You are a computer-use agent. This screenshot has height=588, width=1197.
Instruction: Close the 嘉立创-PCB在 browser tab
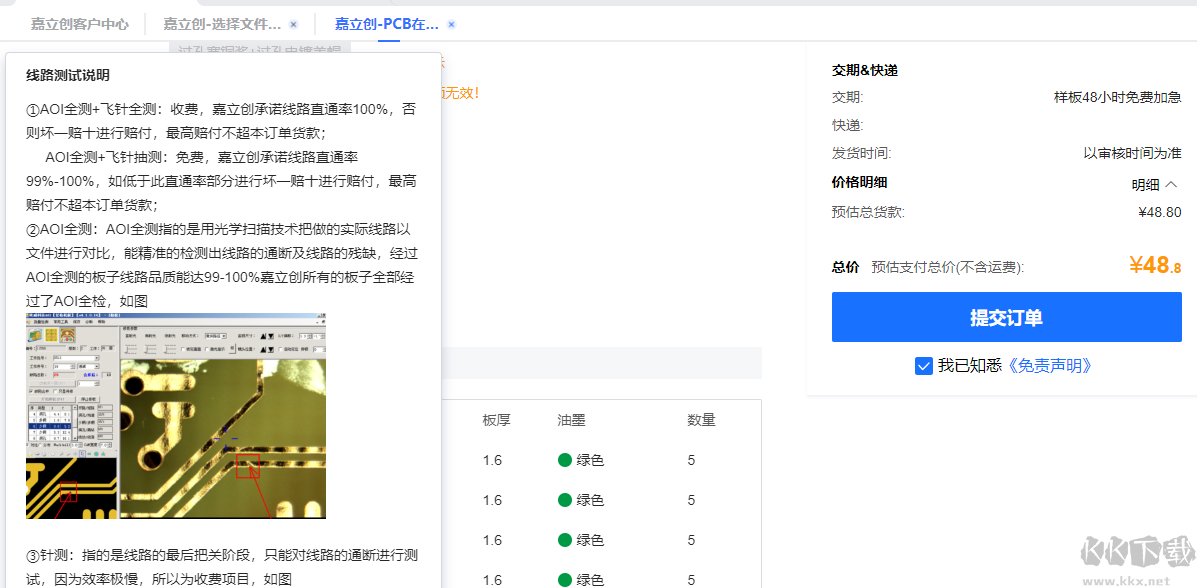[451, 22]
